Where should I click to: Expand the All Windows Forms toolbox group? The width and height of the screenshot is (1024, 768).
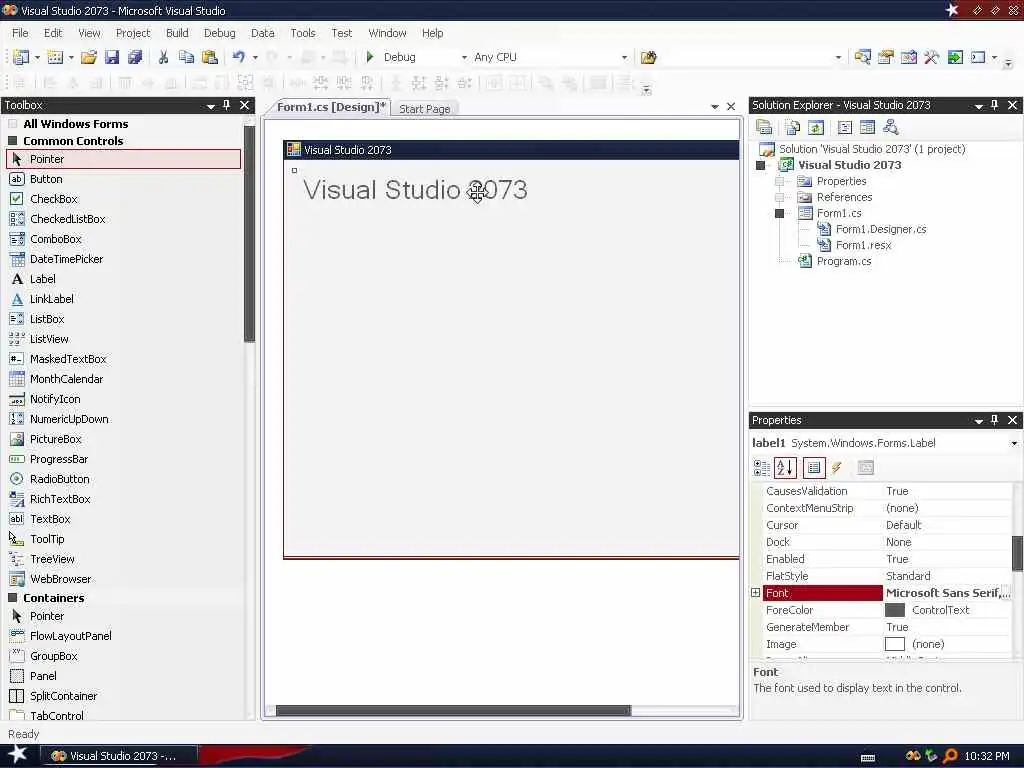point(12,123)
